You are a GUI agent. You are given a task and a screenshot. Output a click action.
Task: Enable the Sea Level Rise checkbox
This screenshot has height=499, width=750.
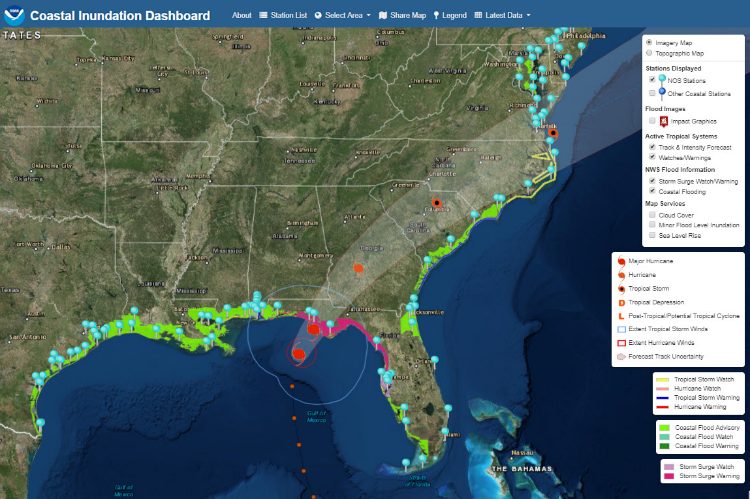[x=652, y=234]
